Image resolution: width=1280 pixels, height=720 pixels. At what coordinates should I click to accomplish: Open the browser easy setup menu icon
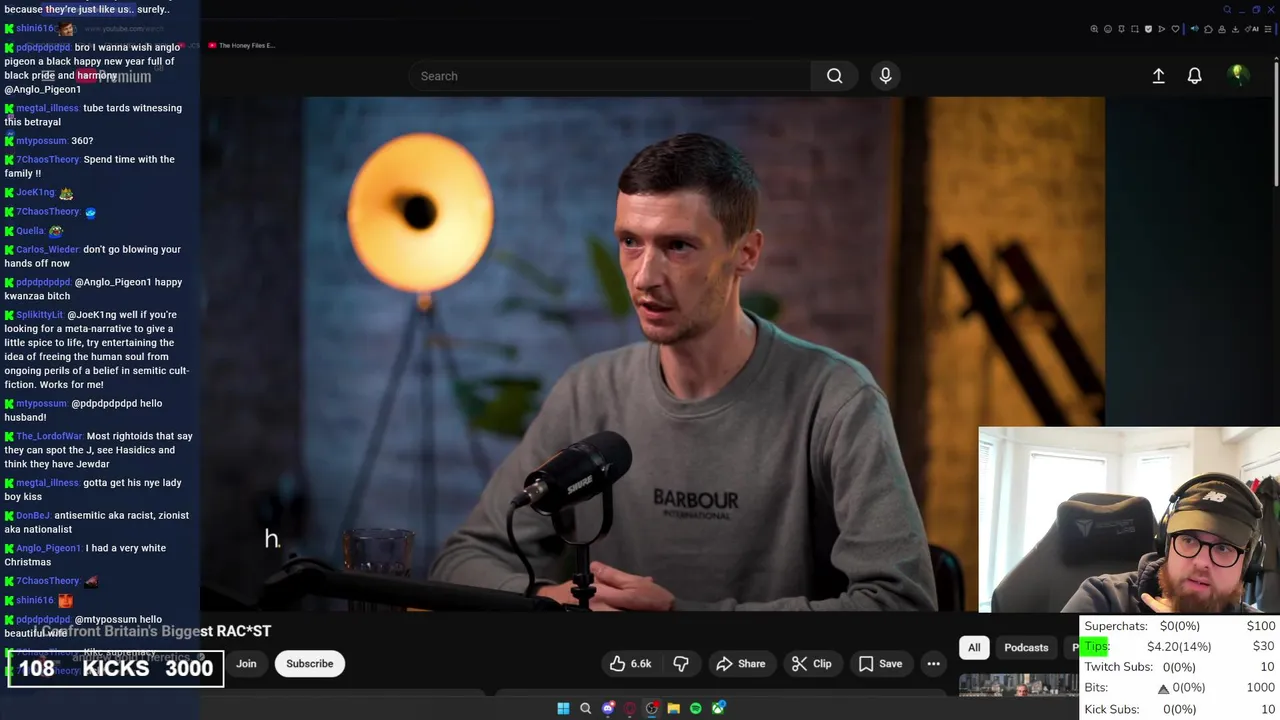point(1268,29)
